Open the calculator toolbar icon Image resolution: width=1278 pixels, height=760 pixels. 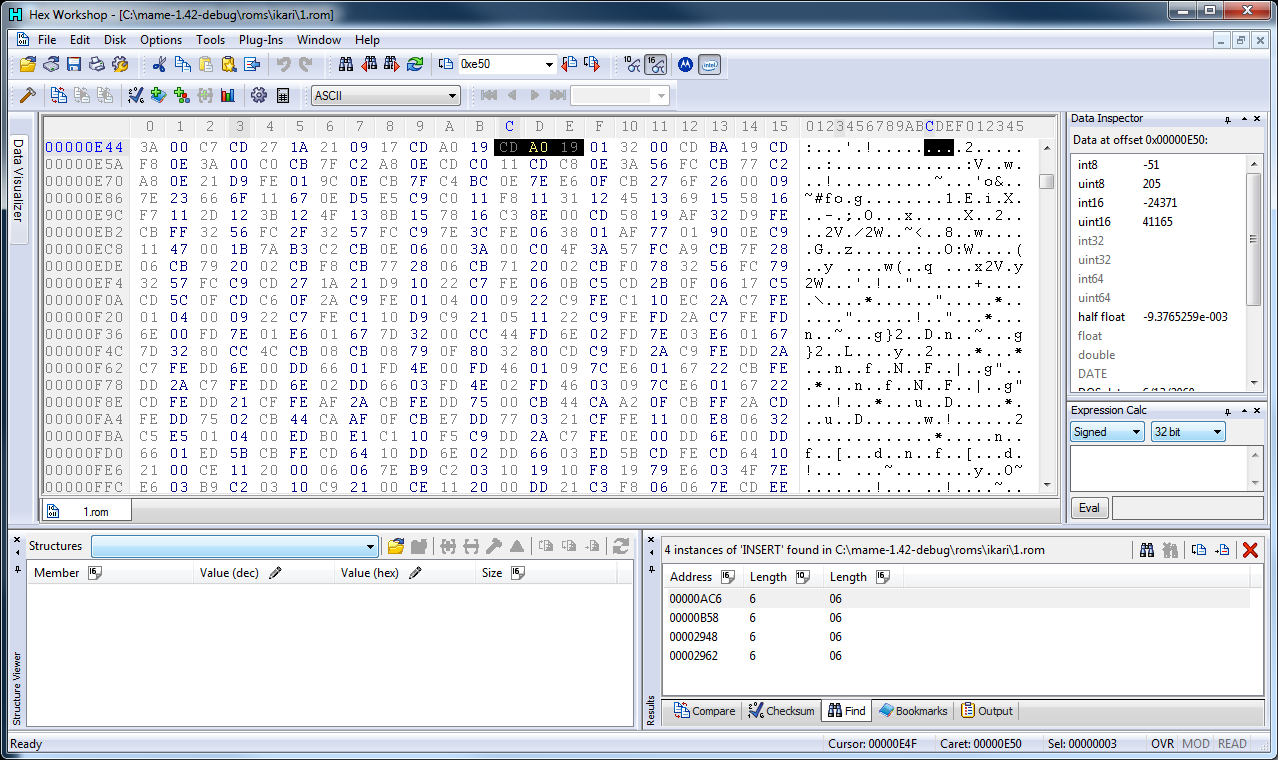click(283, 95)
